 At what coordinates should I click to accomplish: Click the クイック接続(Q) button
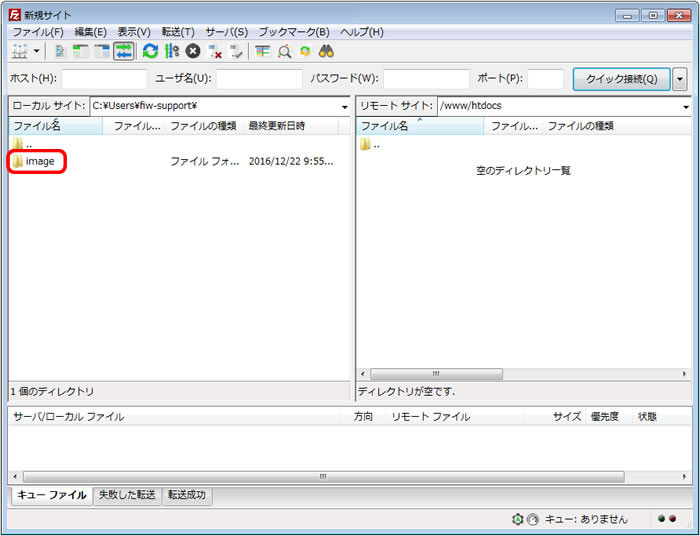point(621,79)
